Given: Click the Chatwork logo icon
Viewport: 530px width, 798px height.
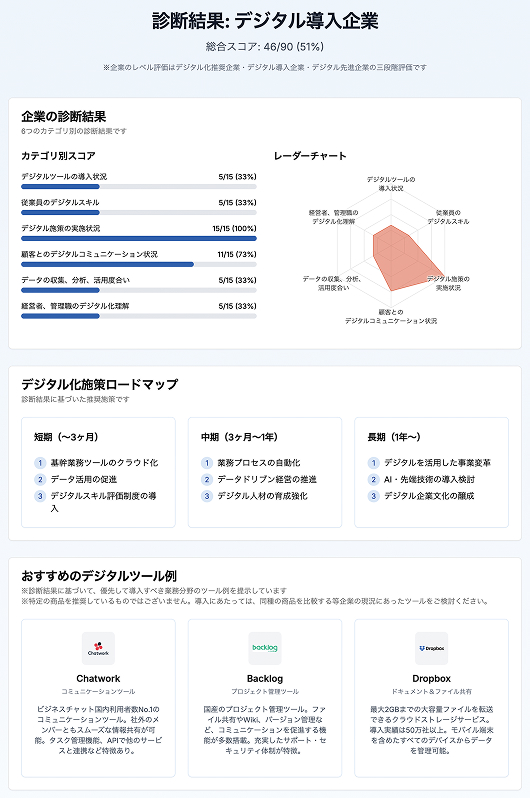Looking at the screenshot, I should (x=98, y=648).
